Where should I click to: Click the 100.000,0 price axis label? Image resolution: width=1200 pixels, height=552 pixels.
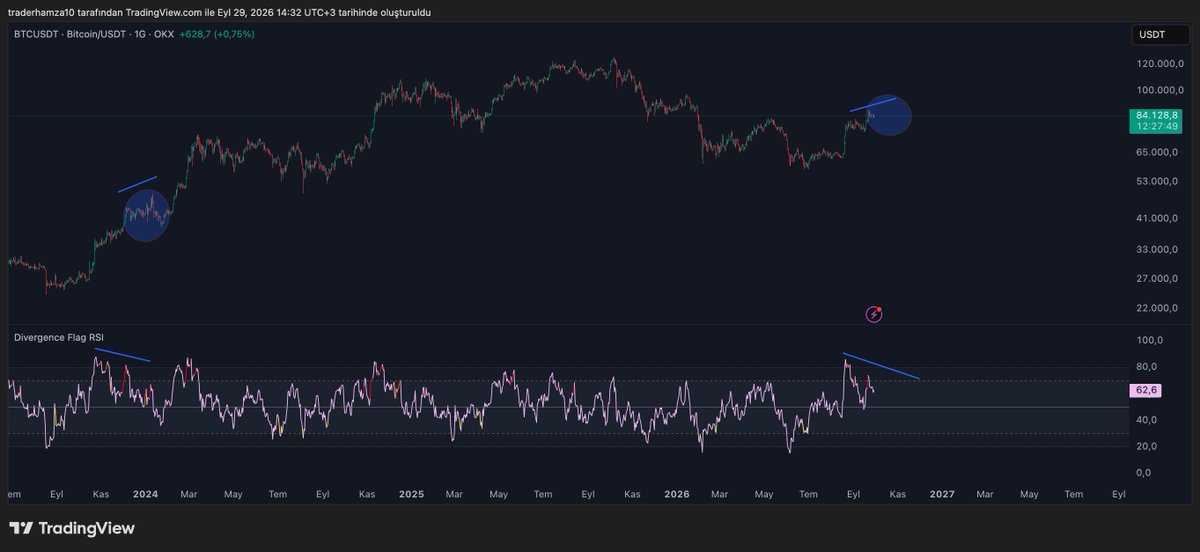click(x=1158, y=89)
